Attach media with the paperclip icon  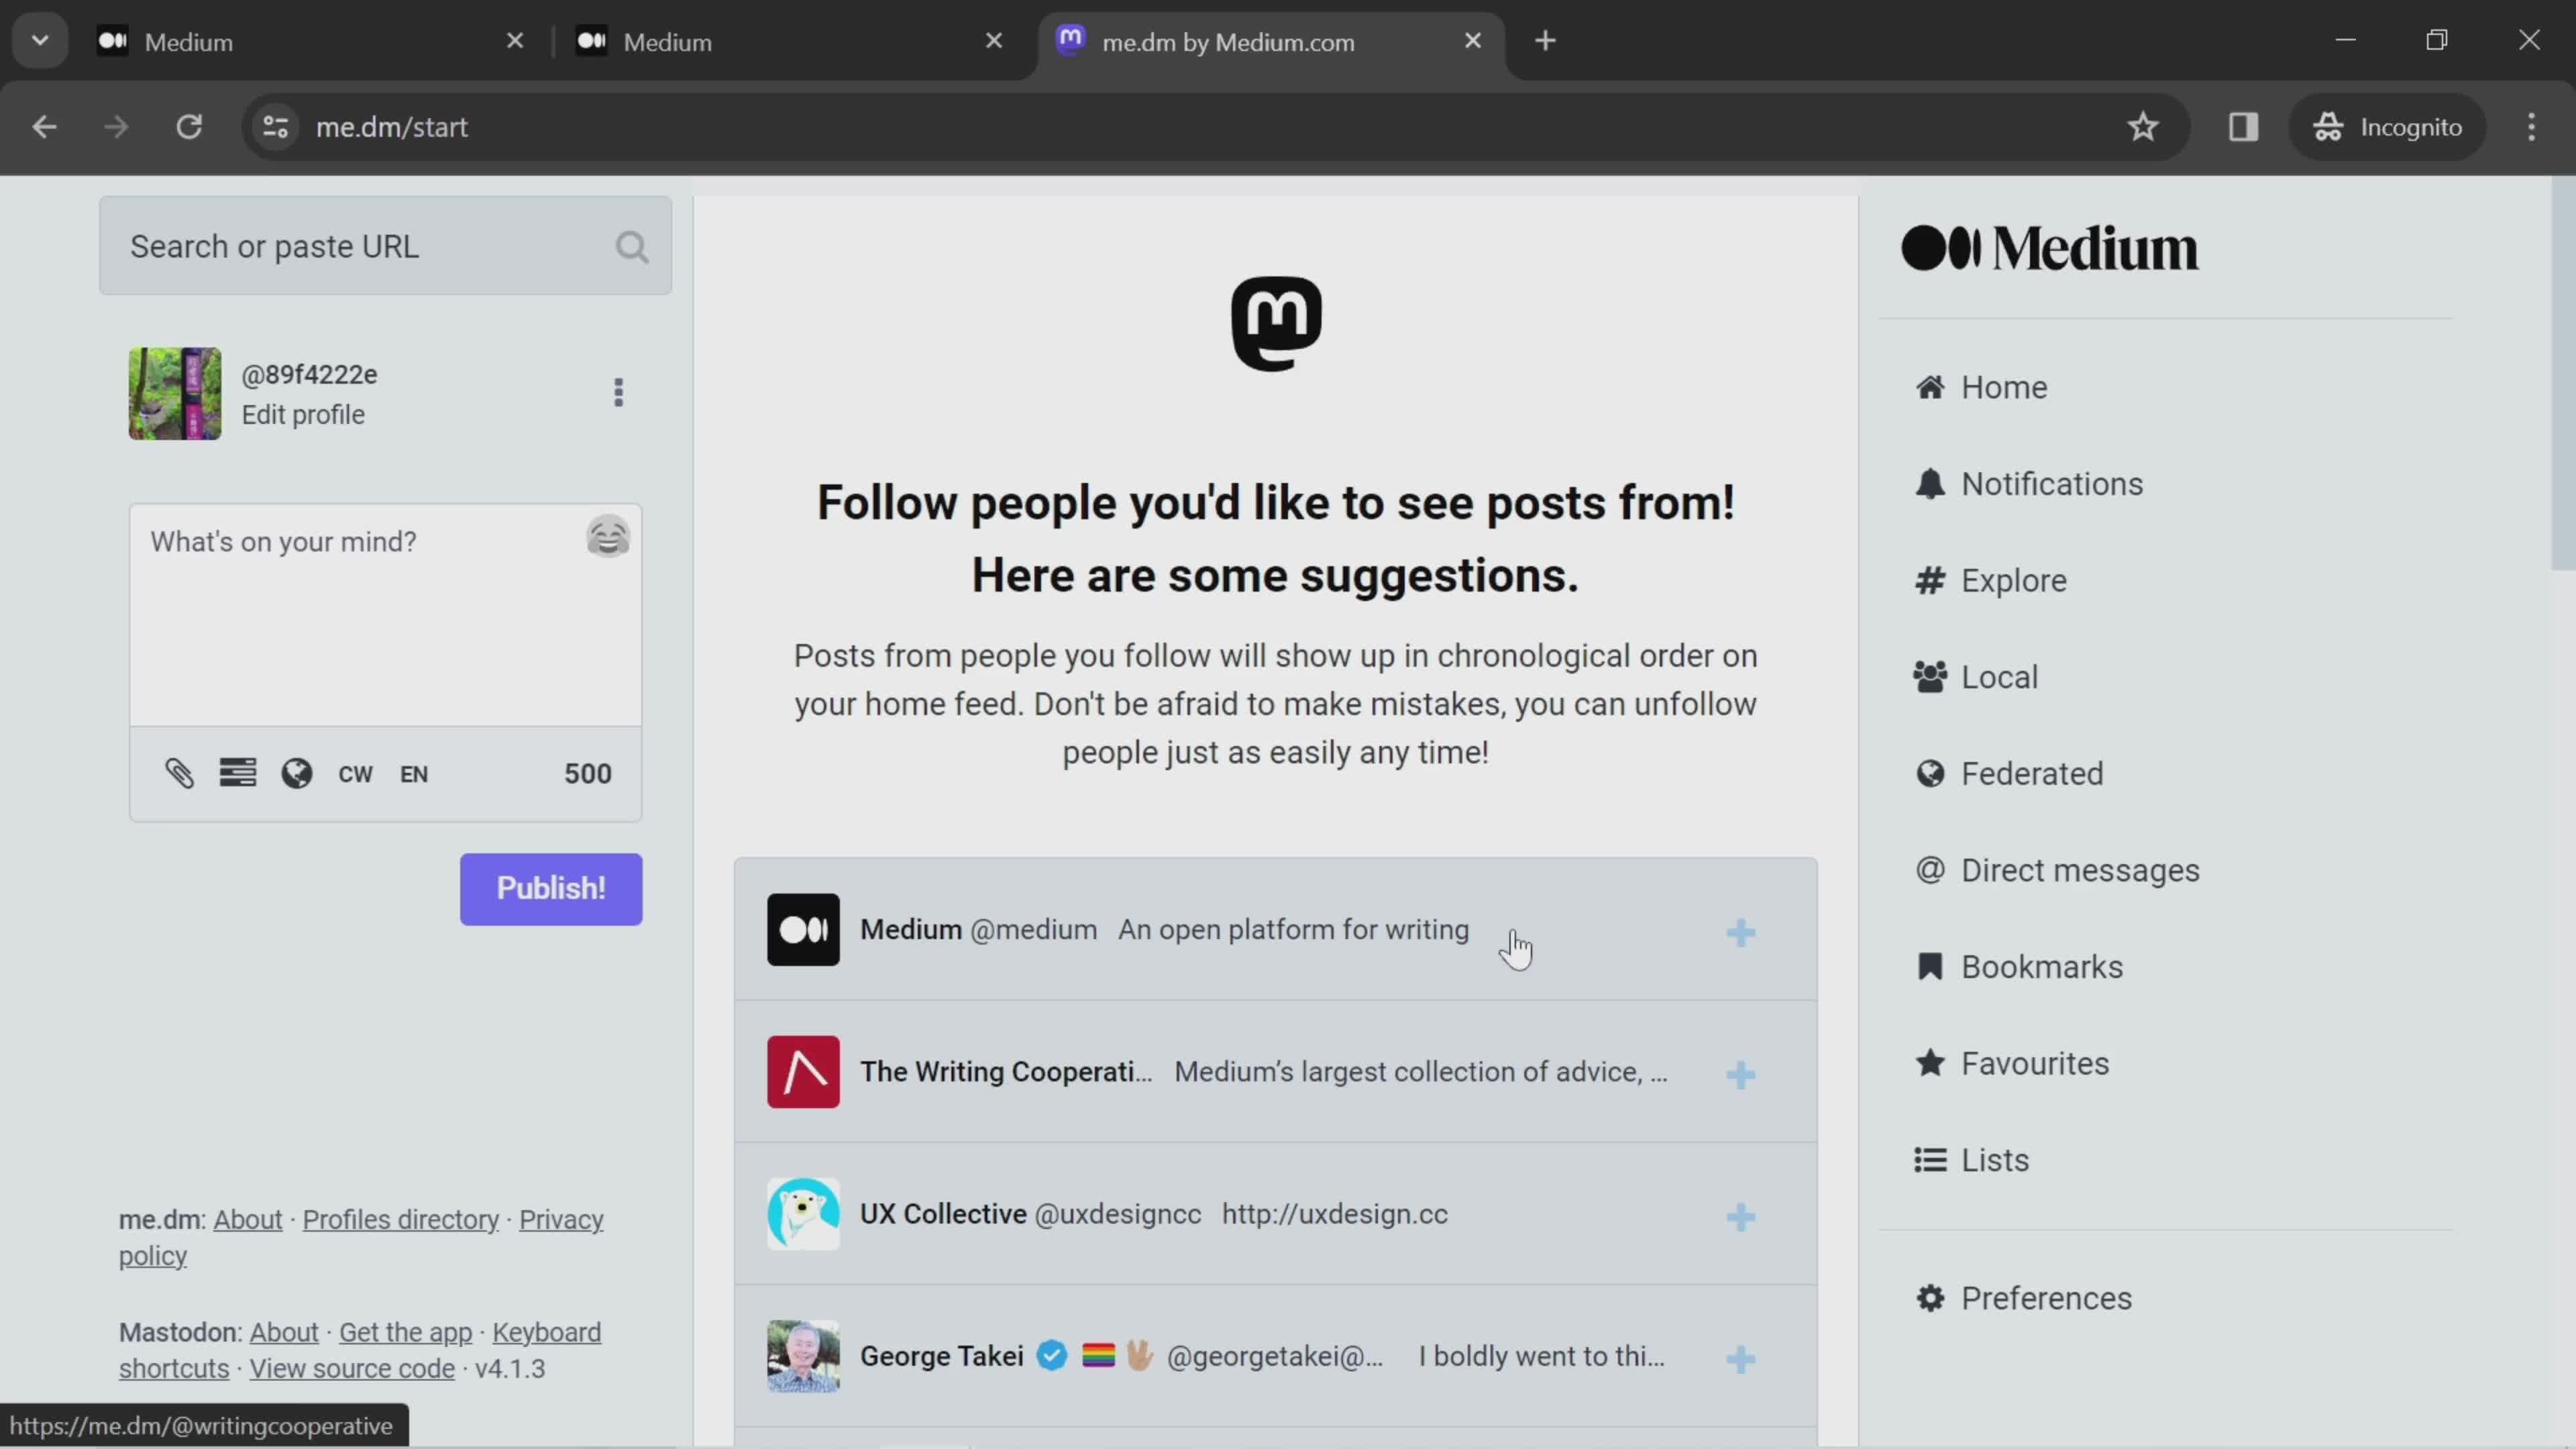179,773
